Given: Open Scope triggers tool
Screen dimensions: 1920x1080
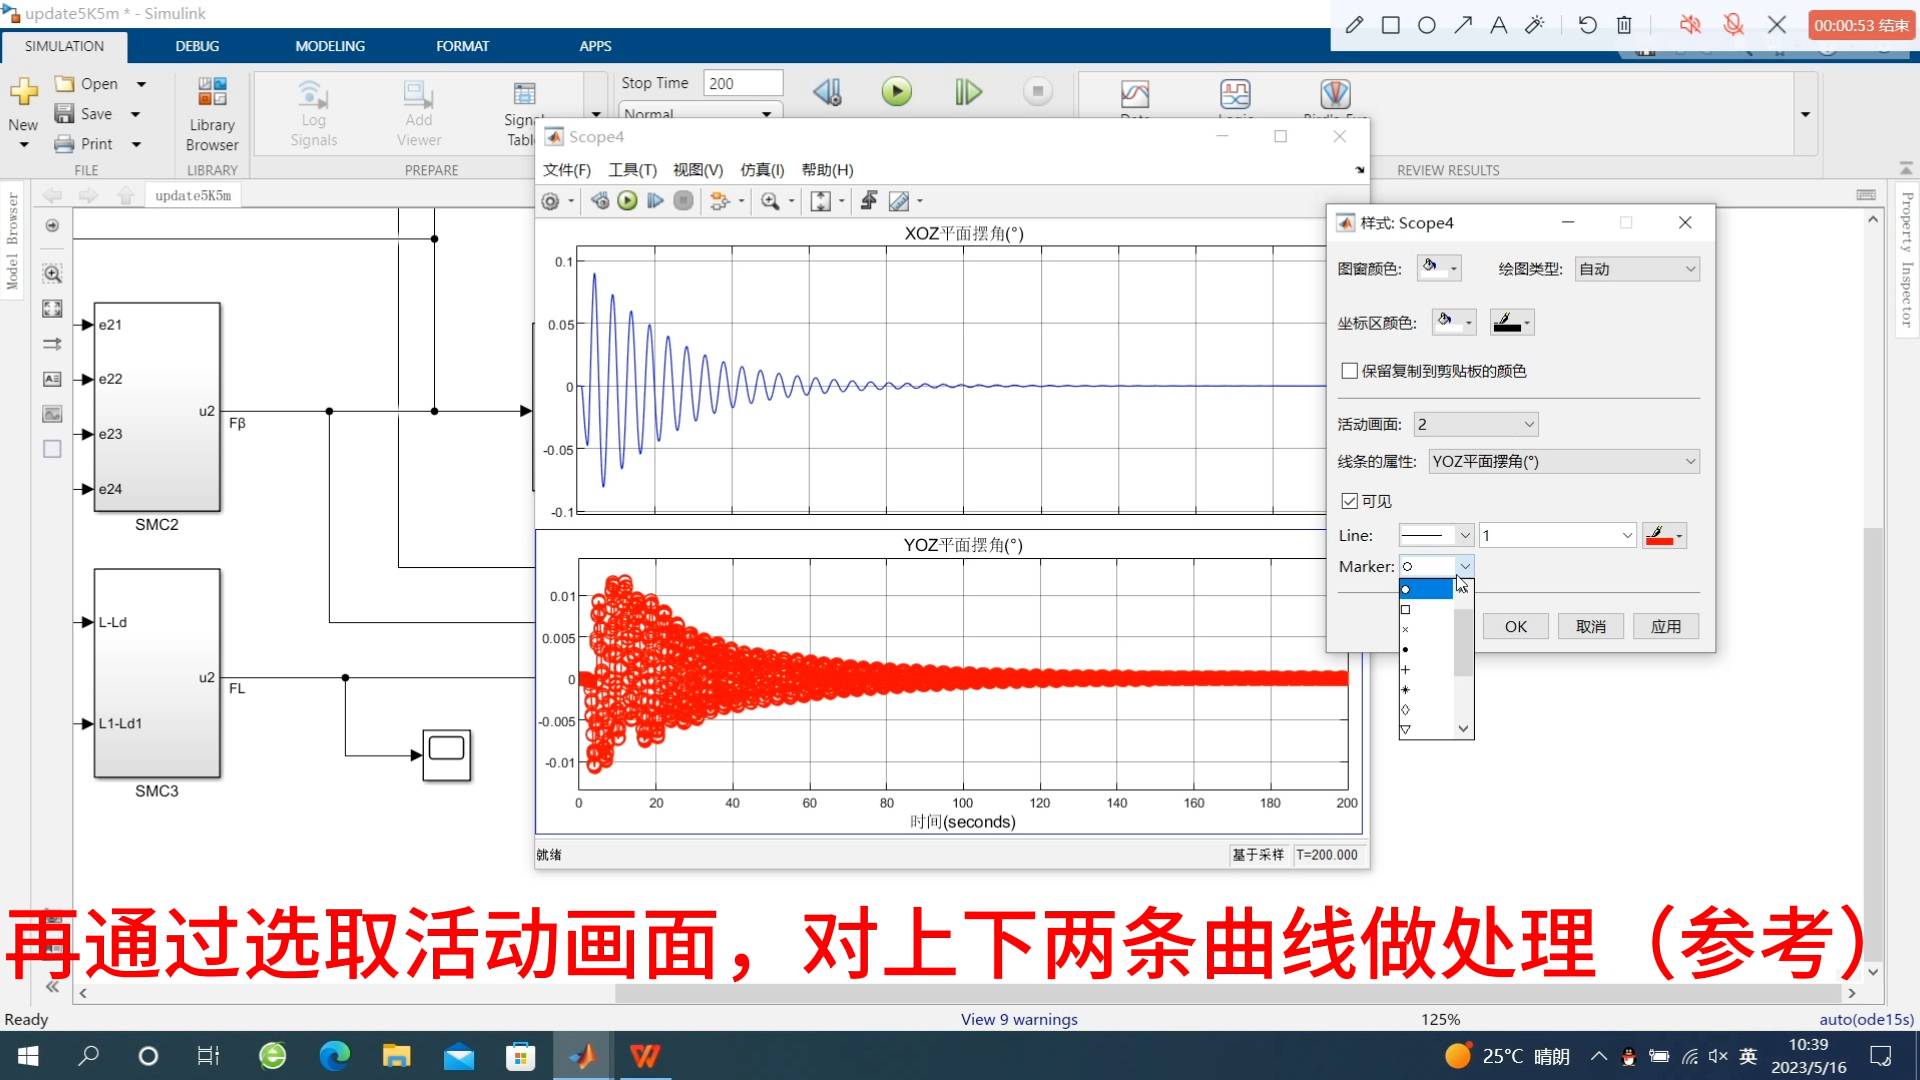Looking at the screenshot, I should 868,201.
